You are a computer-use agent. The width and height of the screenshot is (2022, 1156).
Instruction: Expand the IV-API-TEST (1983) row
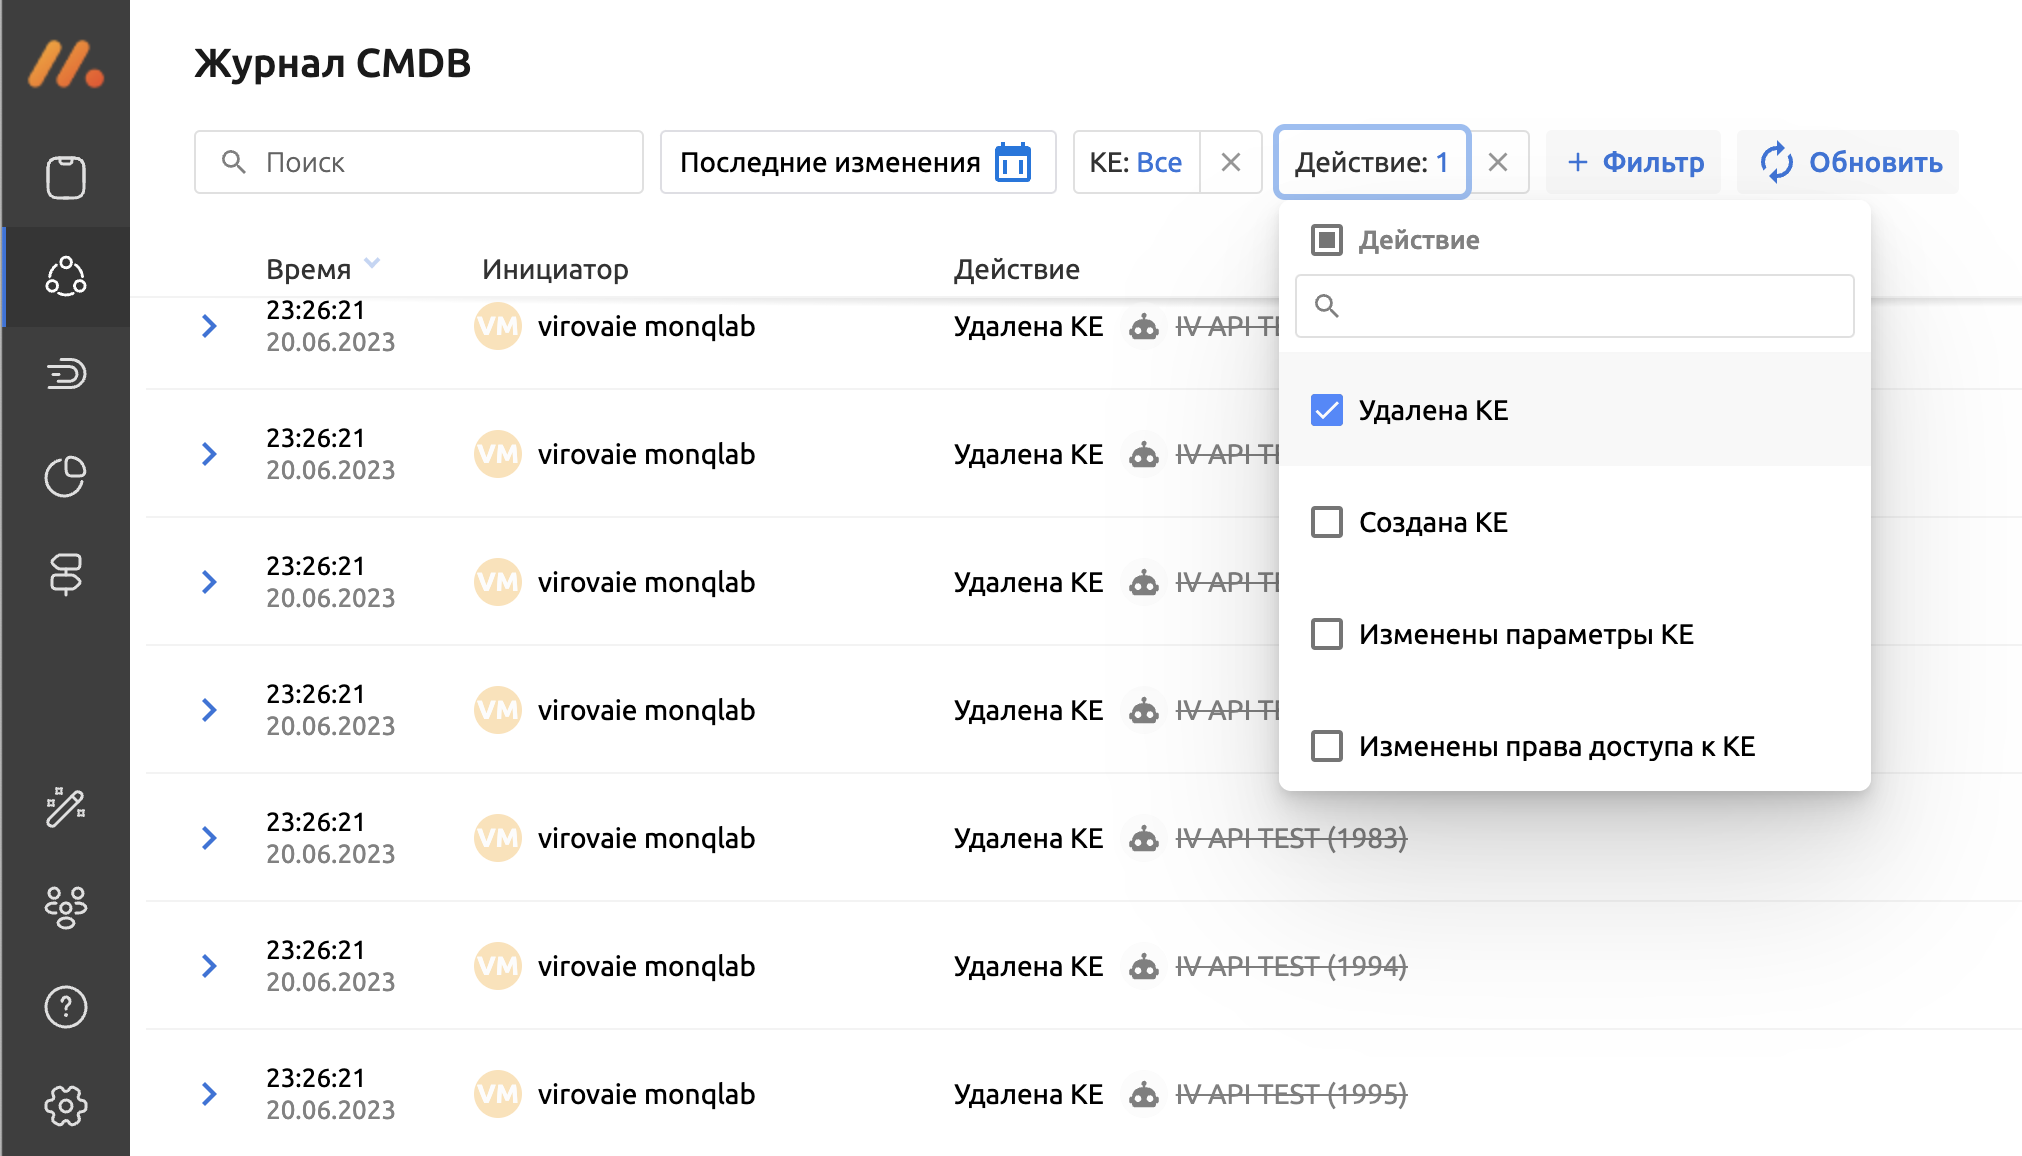click(209, 838)
